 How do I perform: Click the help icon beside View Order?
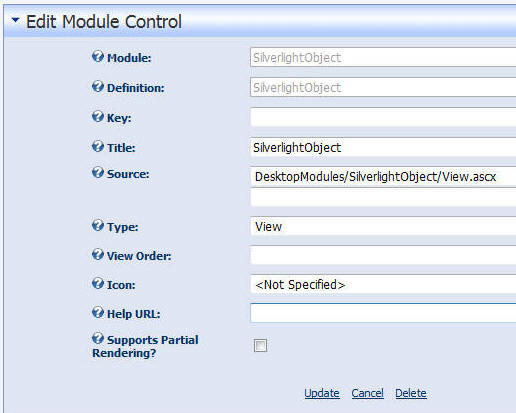tap(98, 255)
